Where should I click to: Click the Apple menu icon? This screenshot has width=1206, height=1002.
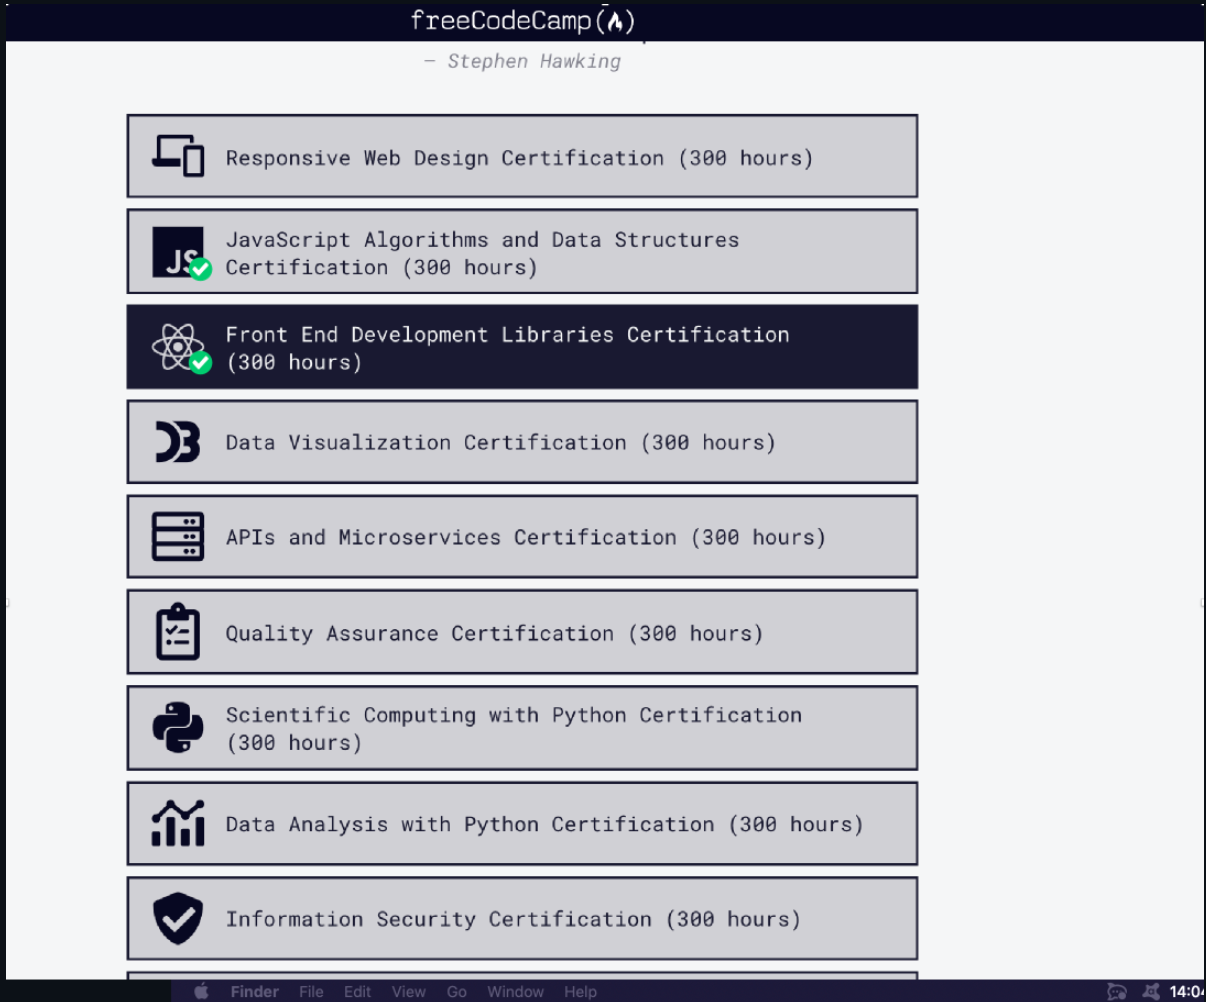[201, 991]
